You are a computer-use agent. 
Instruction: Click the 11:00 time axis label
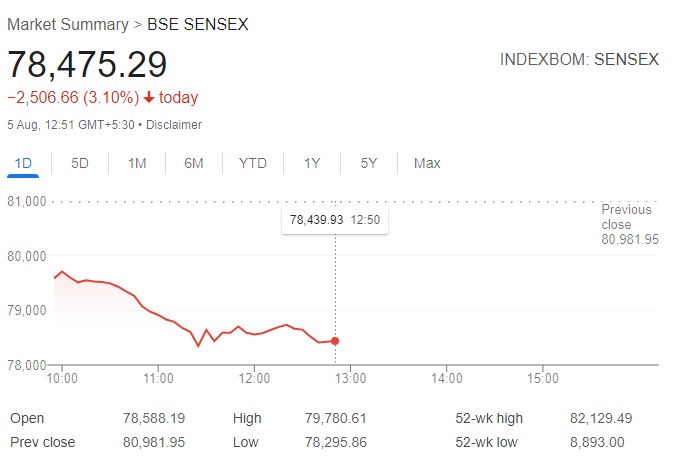(x=158, y=378)
